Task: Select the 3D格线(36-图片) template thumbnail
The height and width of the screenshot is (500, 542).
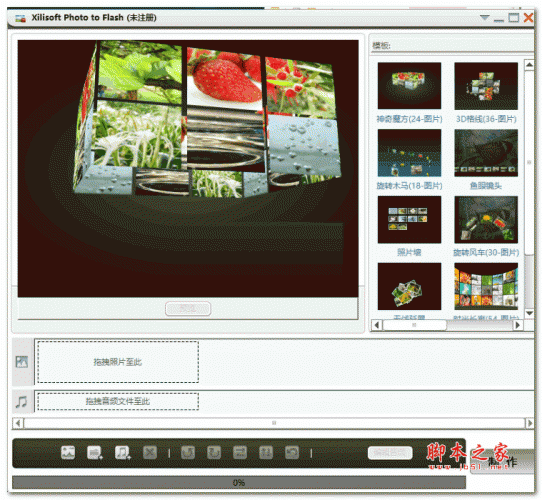Action: (x=486, y=86)
